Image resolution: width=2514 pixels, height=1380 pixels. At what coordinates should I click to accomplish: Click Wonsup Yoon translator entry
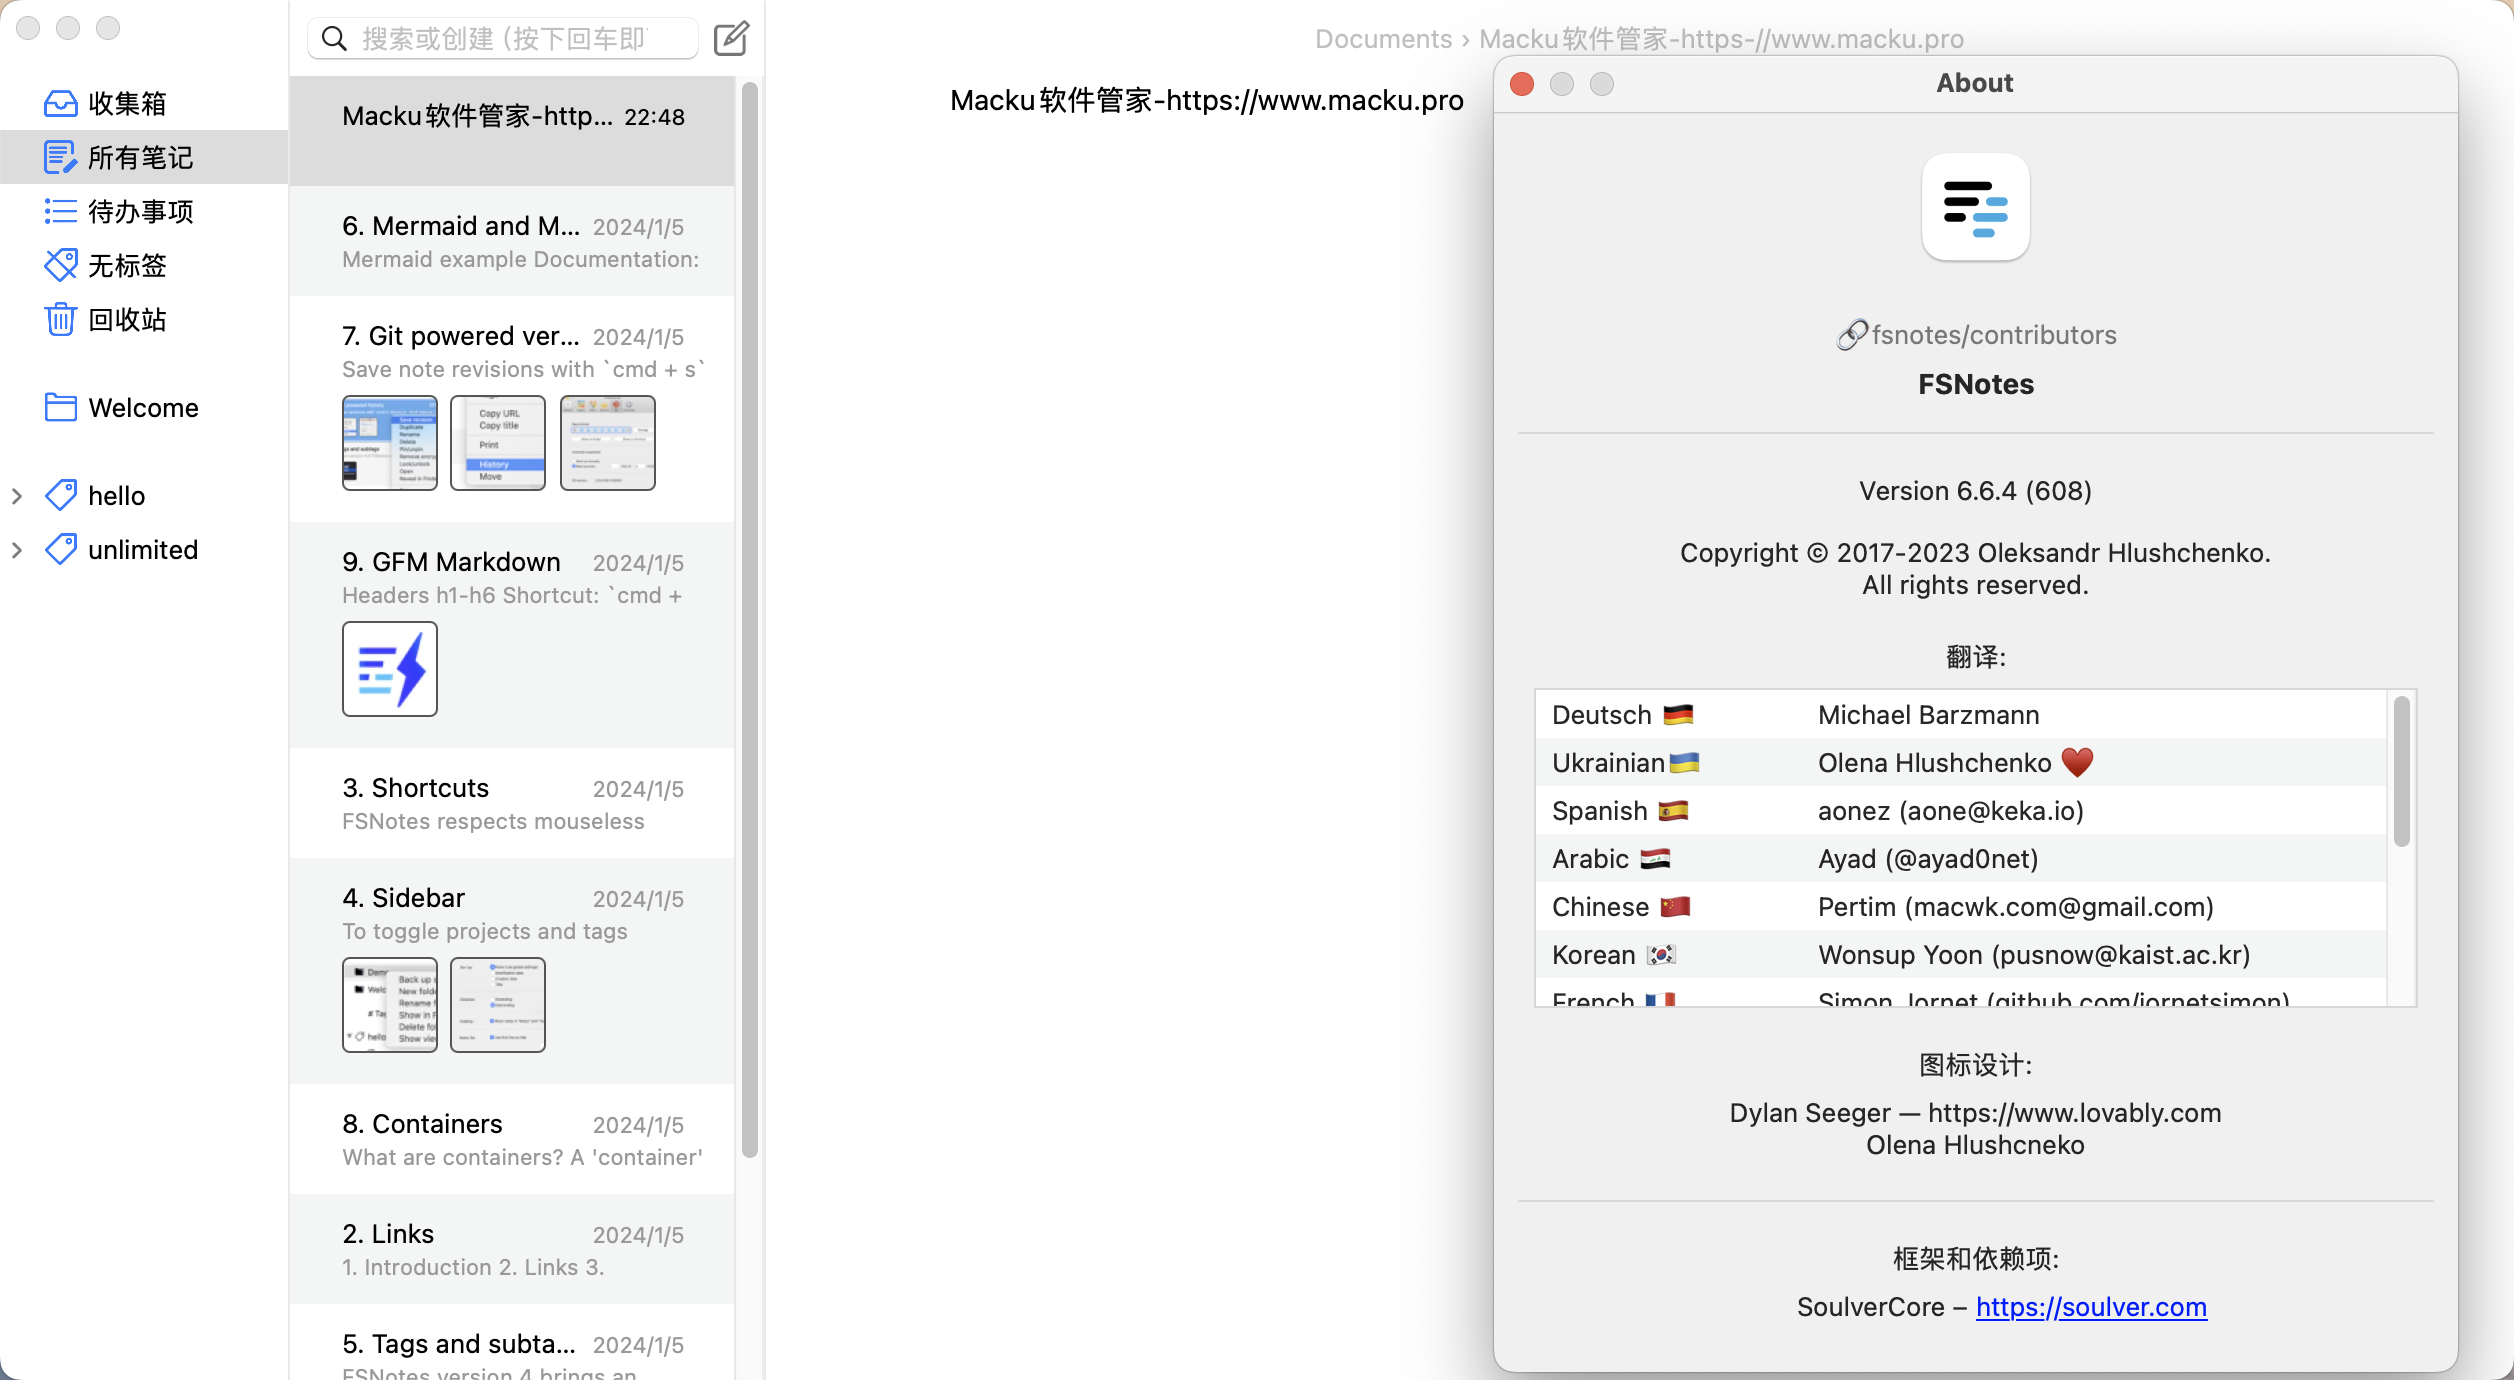(2034, 955)
